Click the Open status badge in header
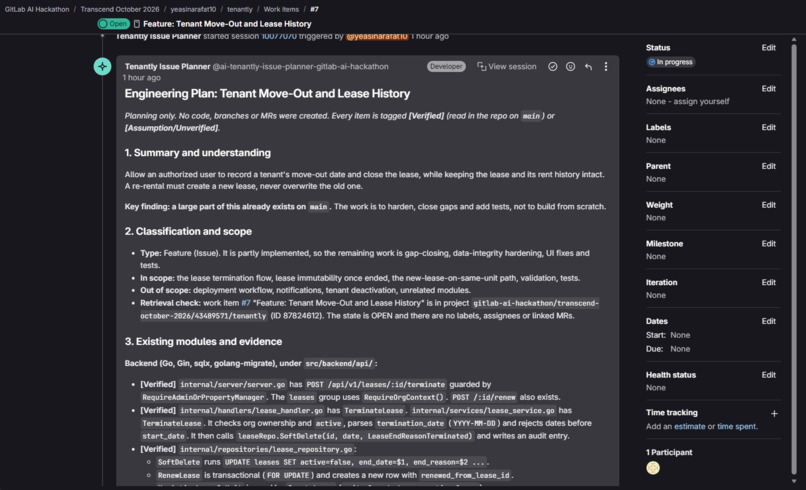 pos(113,24)
